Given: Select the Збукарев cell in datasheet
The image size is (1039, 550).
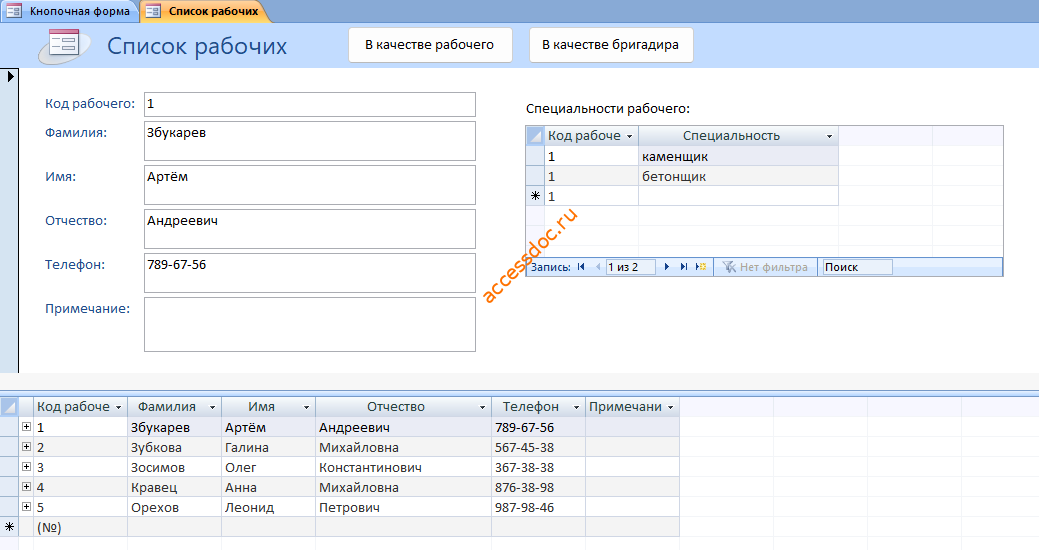Looking at the screenshot, I should point(174,427).
